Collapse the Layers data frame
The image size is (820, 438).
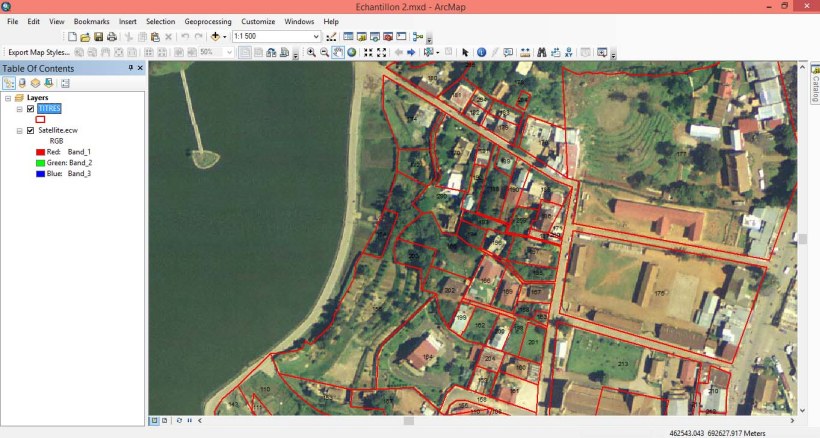(x=8, y=98)
